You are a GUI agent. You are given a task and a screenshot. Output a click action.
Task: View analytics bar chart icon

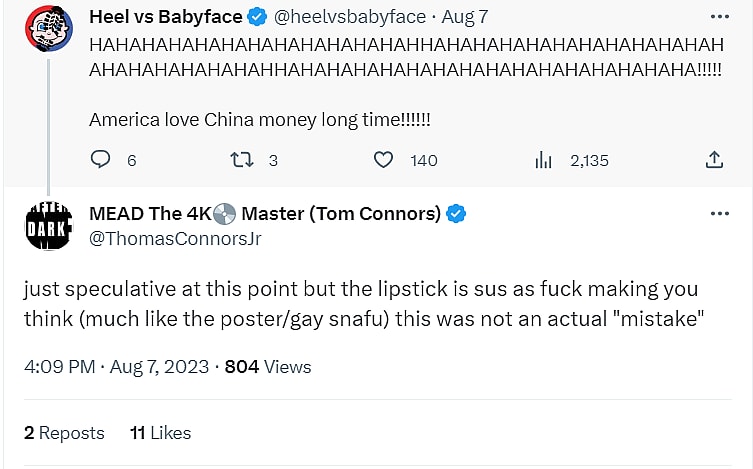(x=544, y=160)
